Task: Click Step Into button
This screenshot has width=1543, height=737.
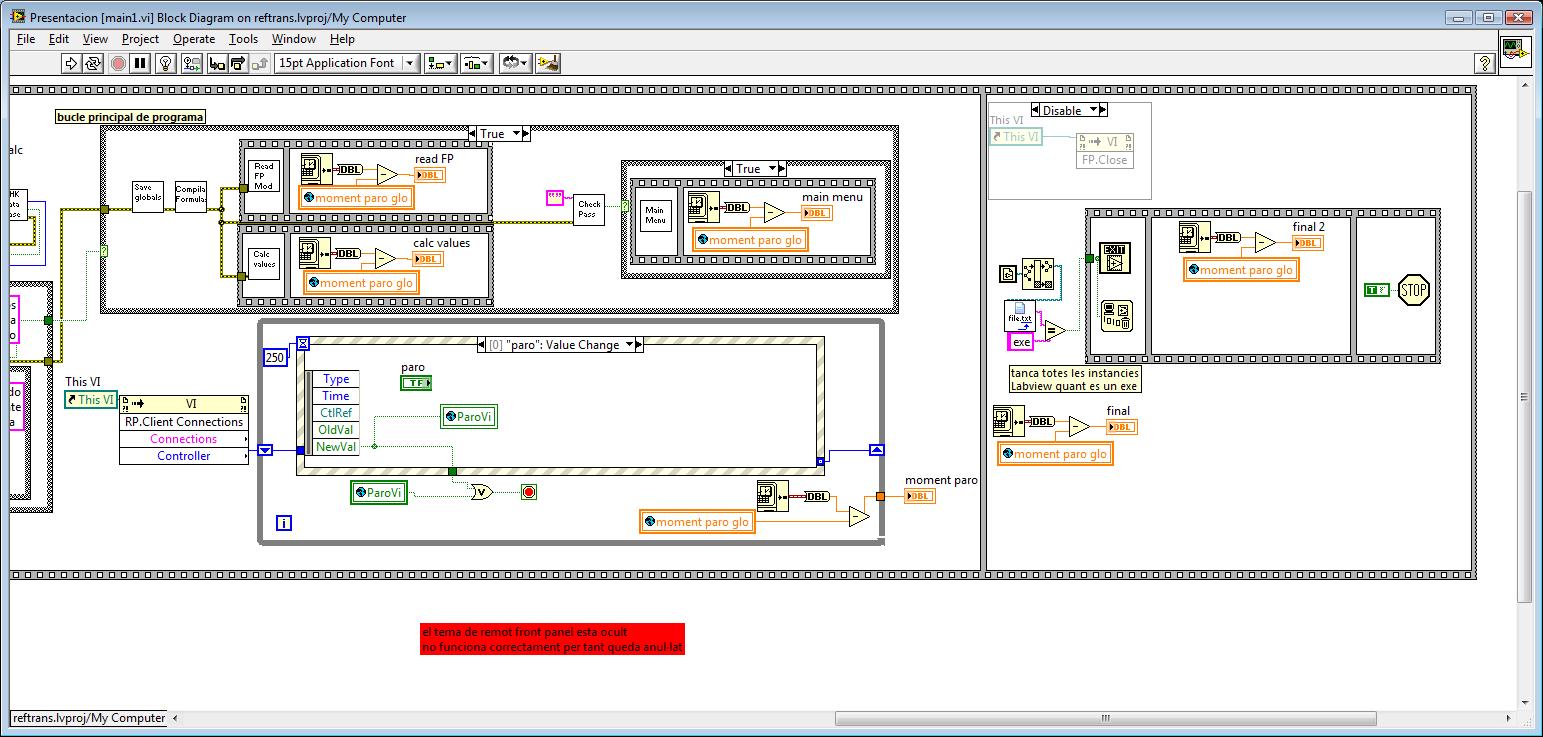Action: pos(216,63)
